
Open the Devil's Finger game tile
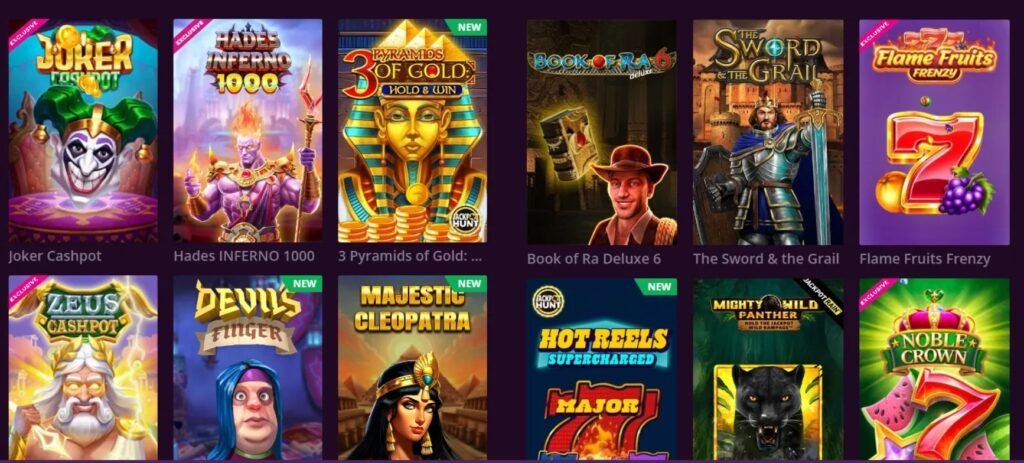click(x=248, y=368)
